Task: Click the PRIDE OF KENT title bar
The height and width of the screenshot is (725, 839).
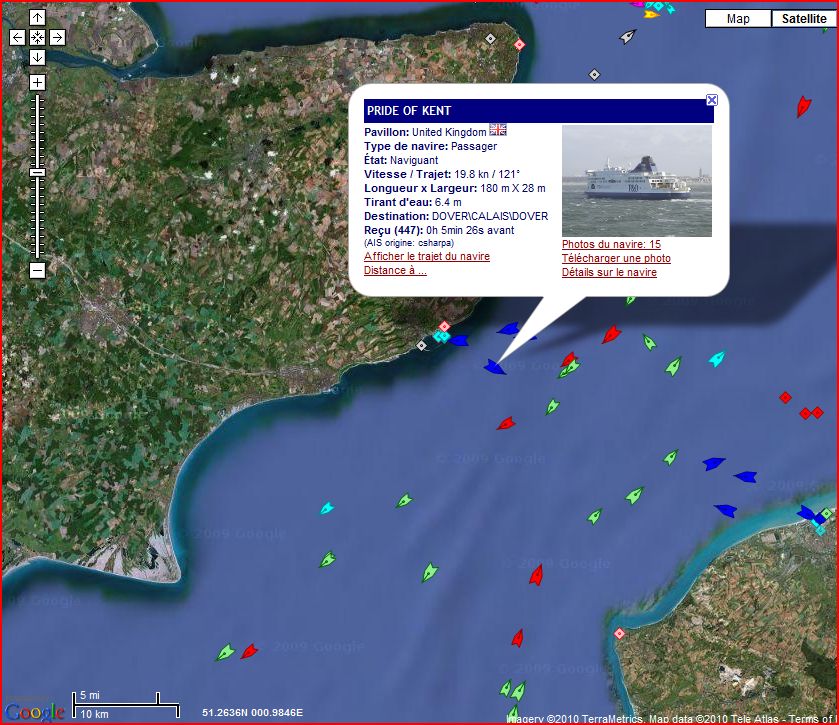Action: point(539,111)
